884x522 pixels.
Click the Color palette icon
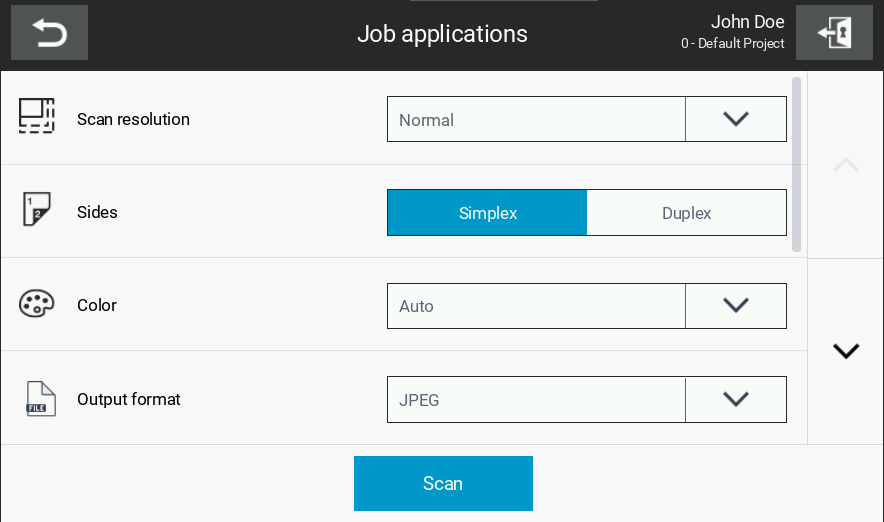pos(37,304)
